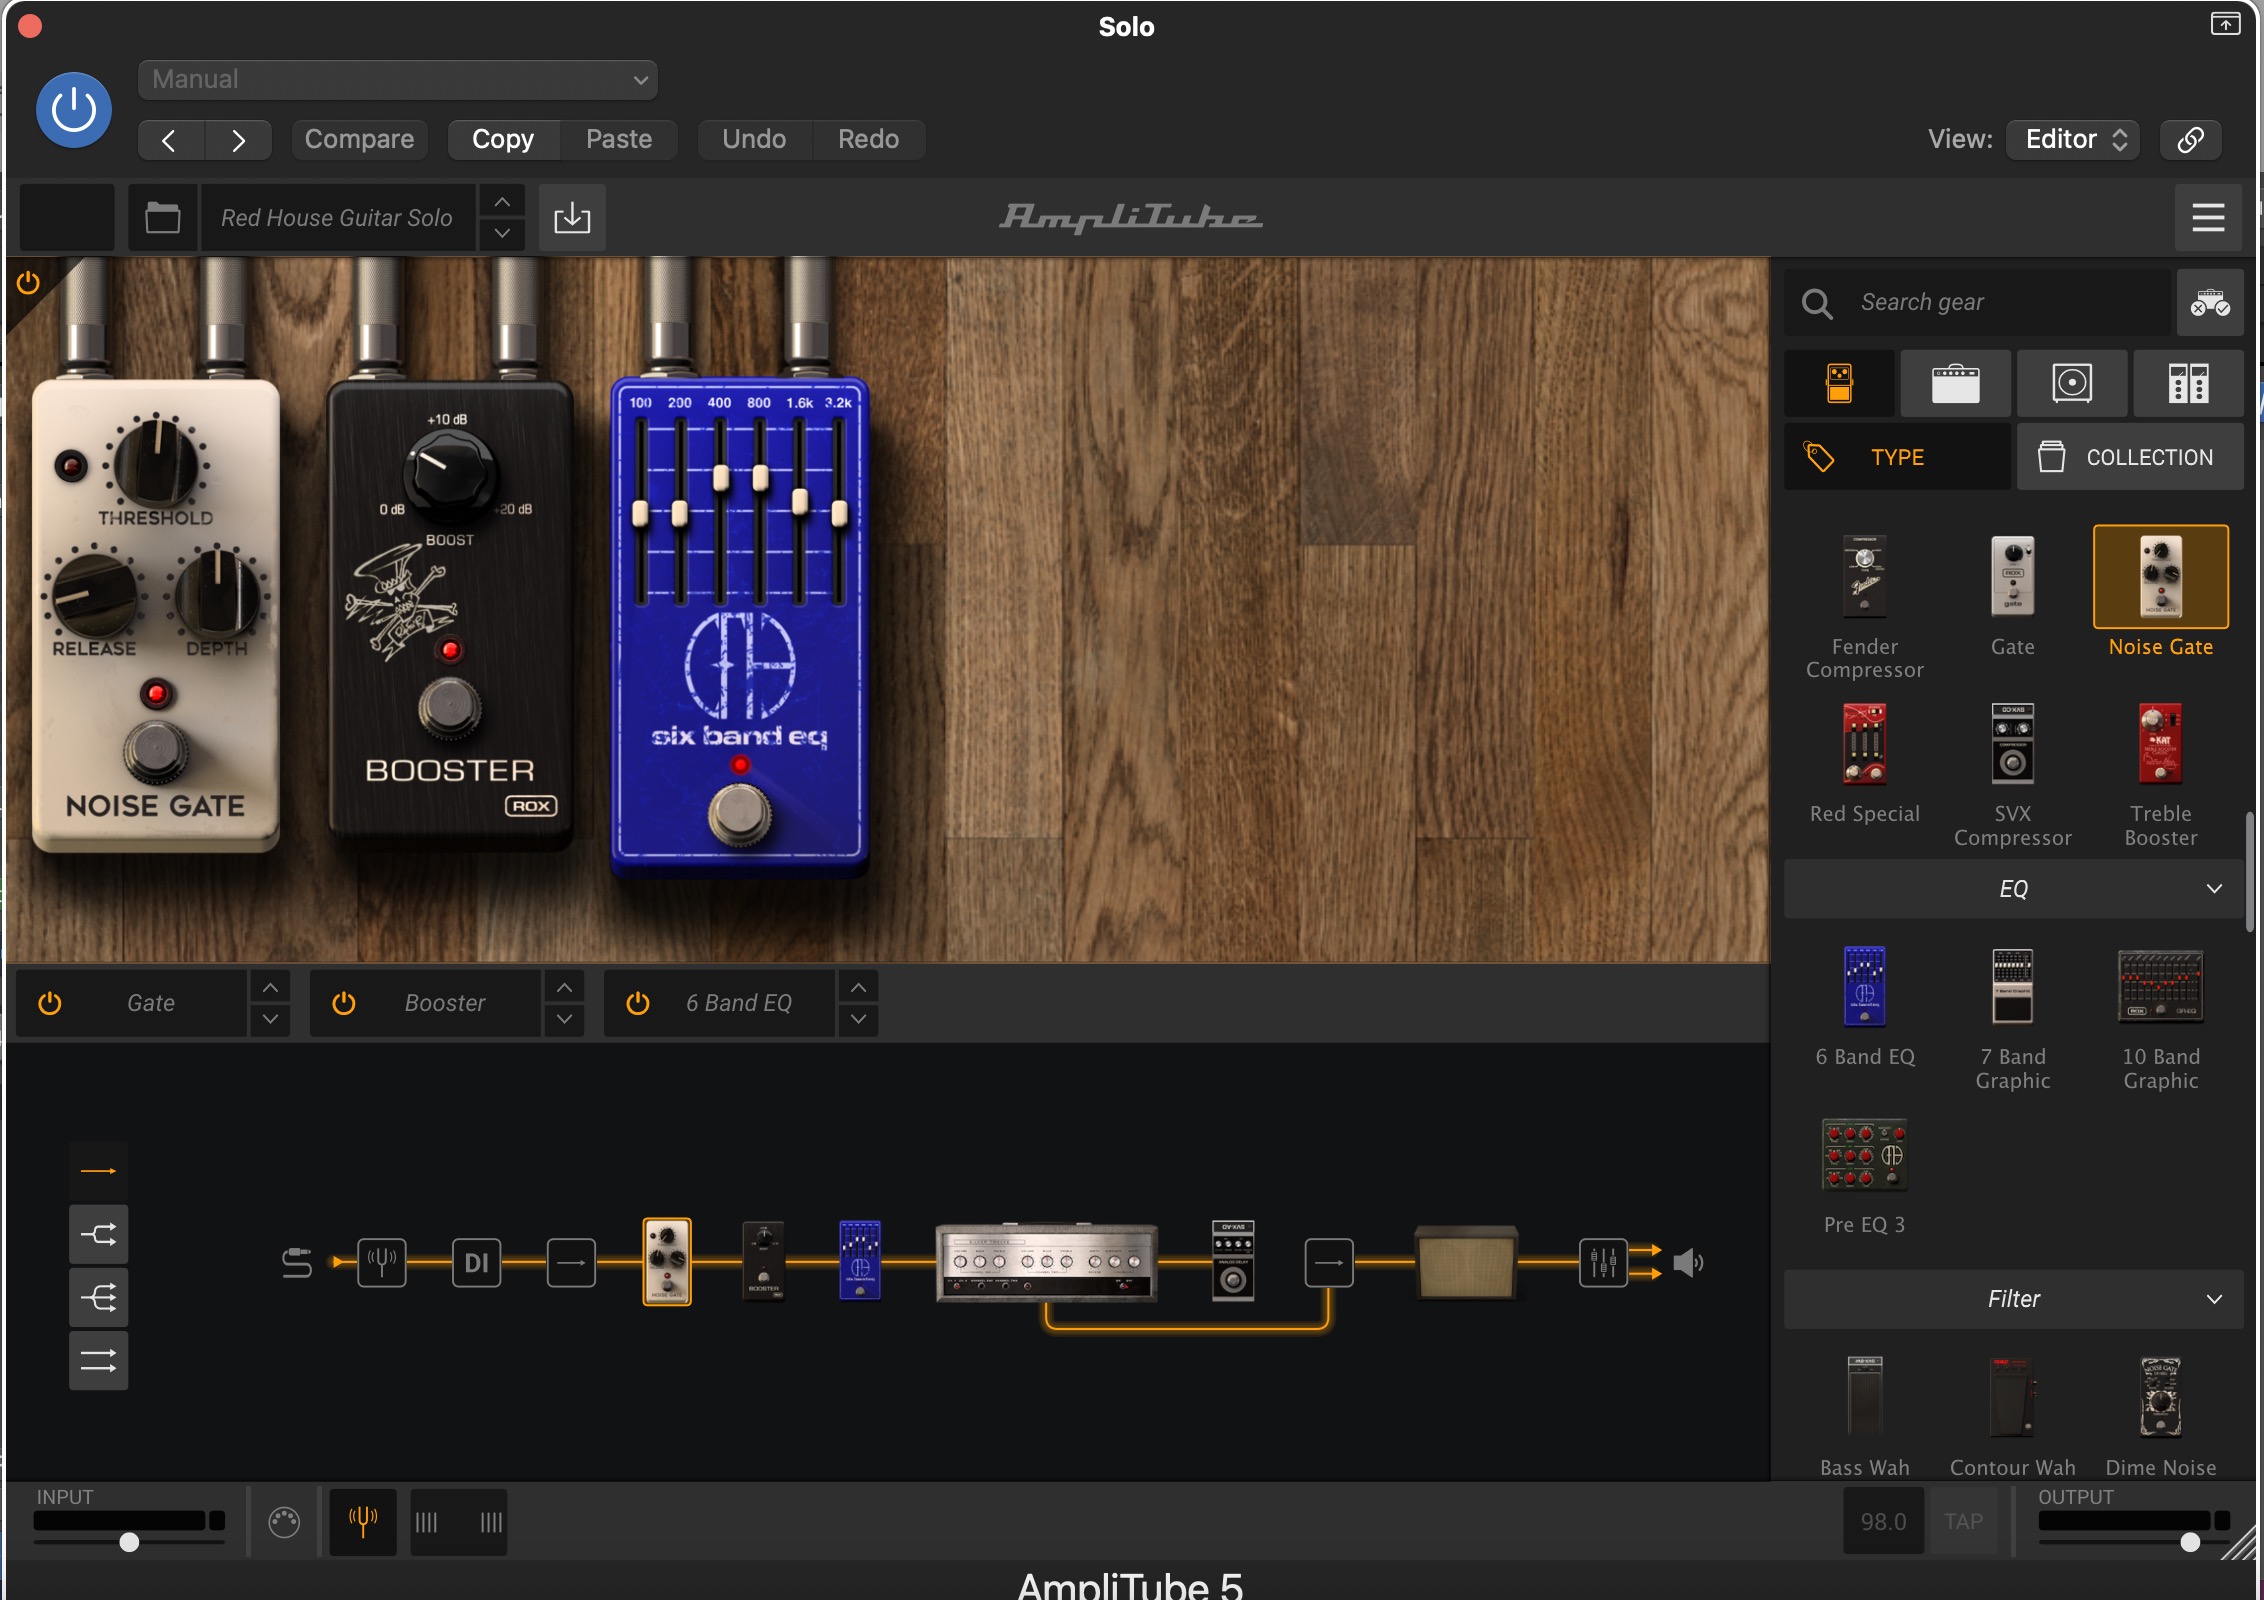Step Booster slot model down arrow
The height and width of the screenshot is (1600, 2264).
pos(564,1019)
